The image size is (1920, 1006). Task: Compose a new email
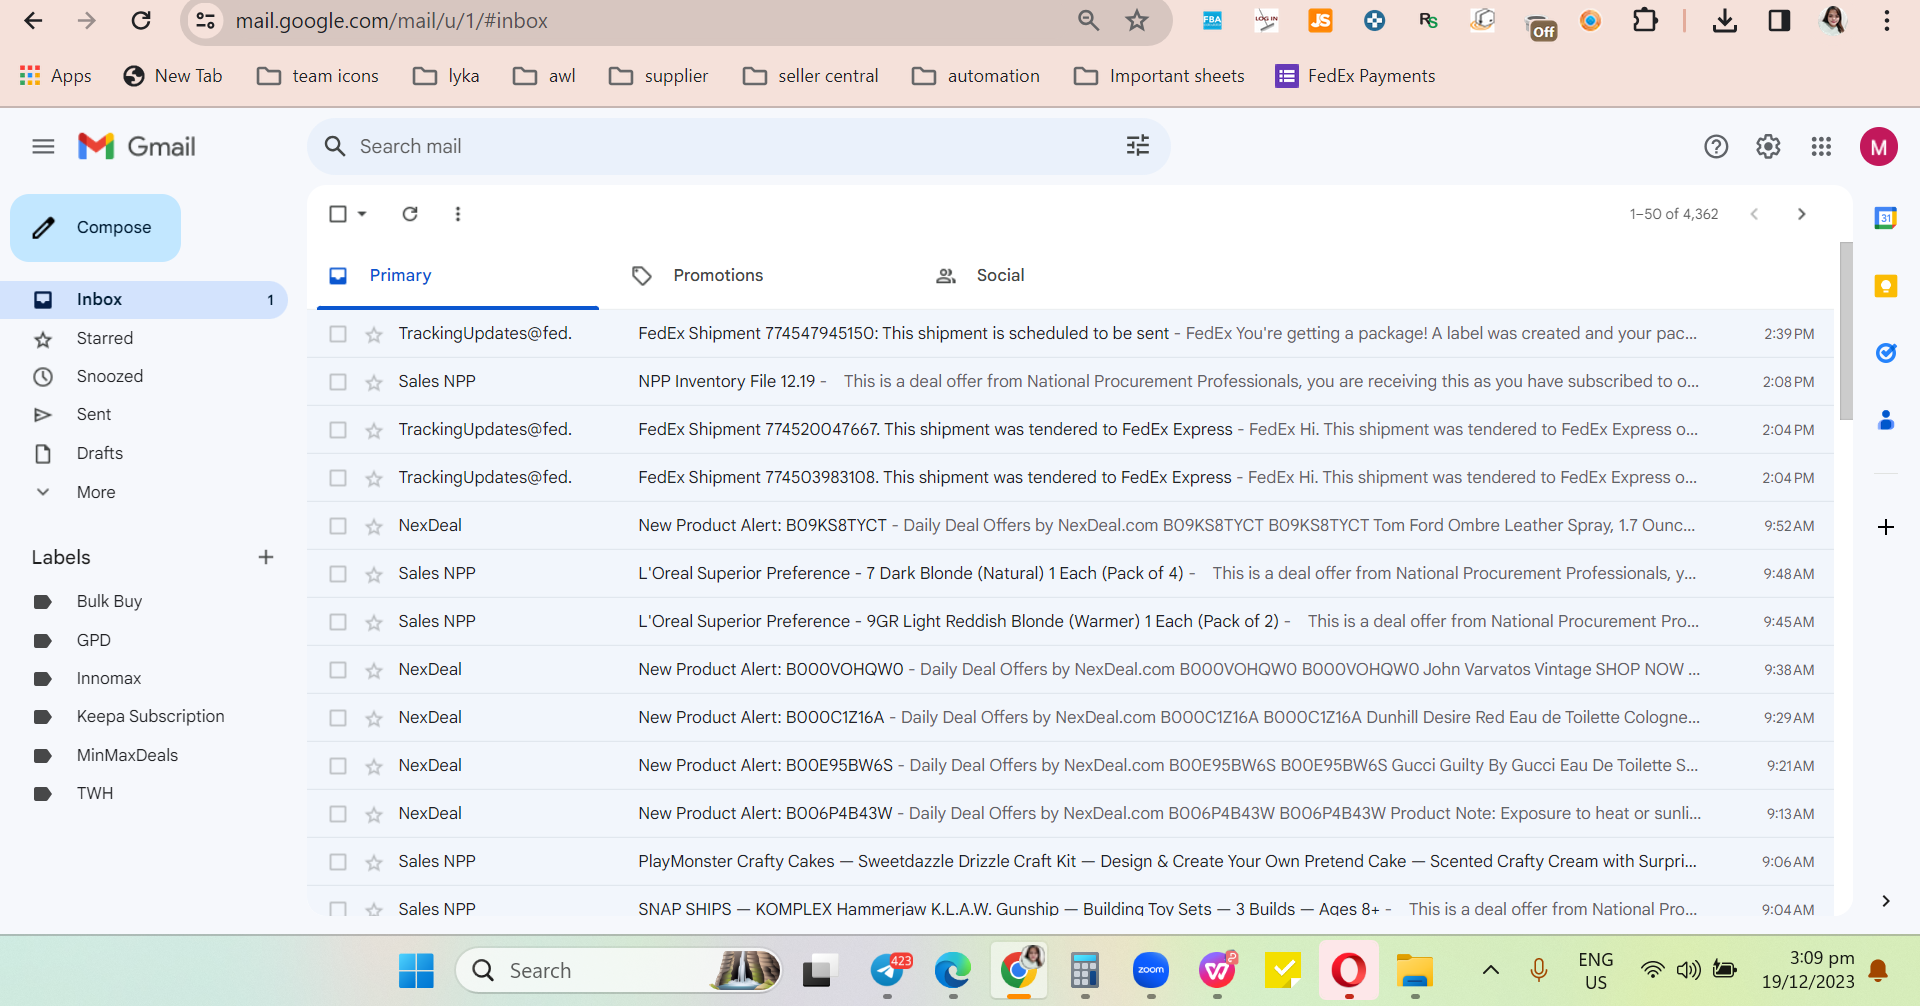tap(95, 228)
